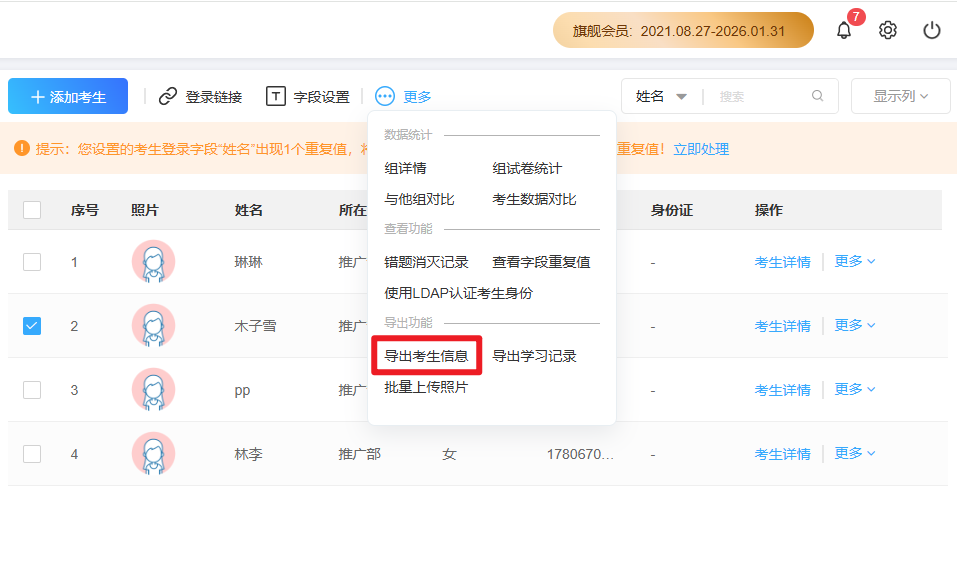Click the power logout icon

click(x=931, y=30)
